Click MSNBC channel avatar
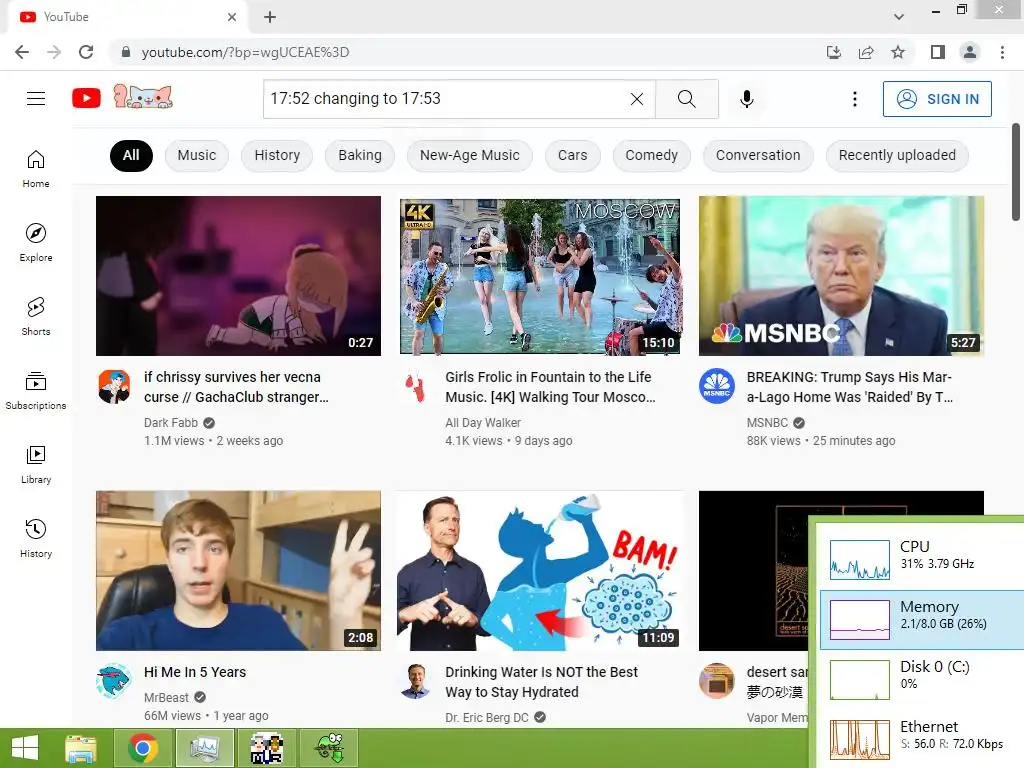 click(x=717, y=387)
